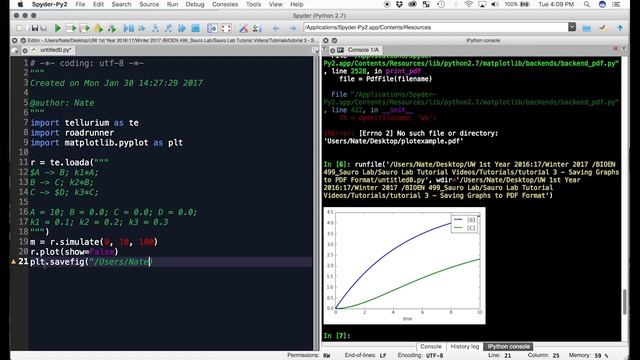Toggle fullscreen mode
640x360 pixels.
coord(226,28)
